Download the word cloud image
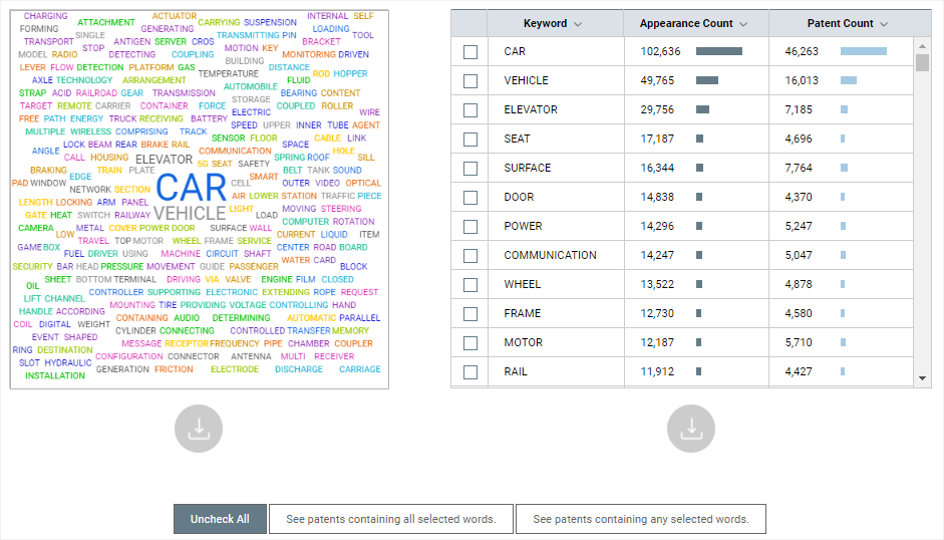This screenshot has height=540, width=944. pos(198,429)
